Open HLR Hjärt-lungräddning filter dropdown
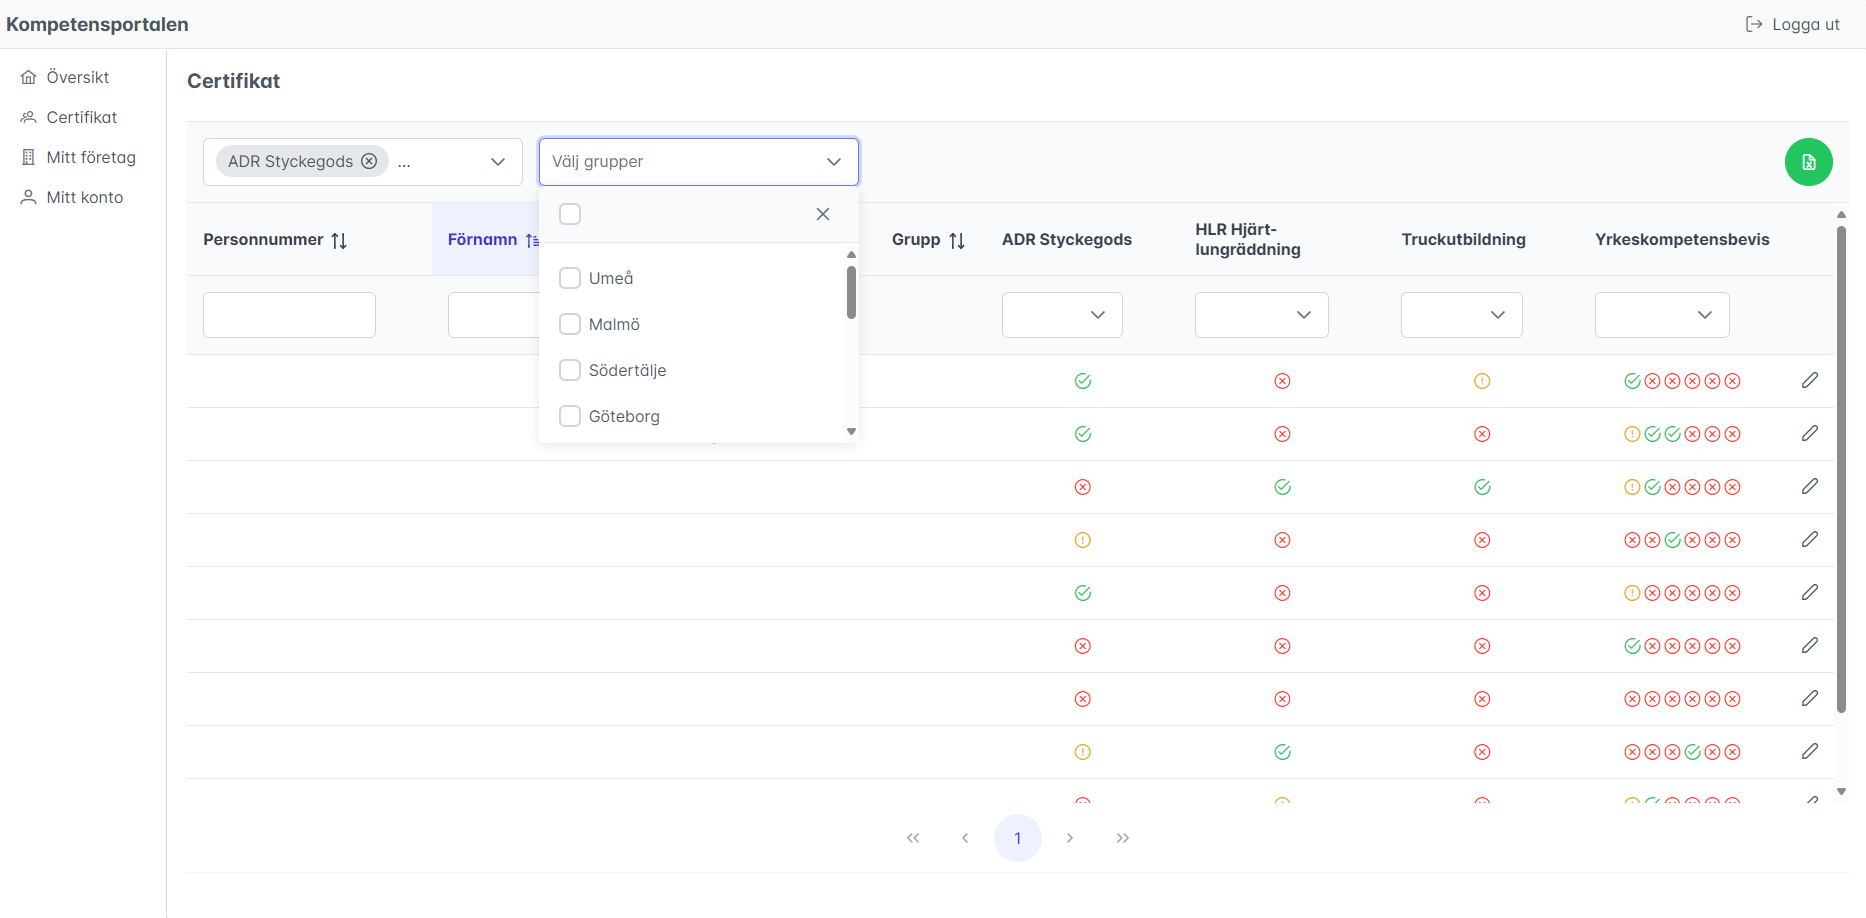The image size is (1866, 918). click(x=1262, y=315)
